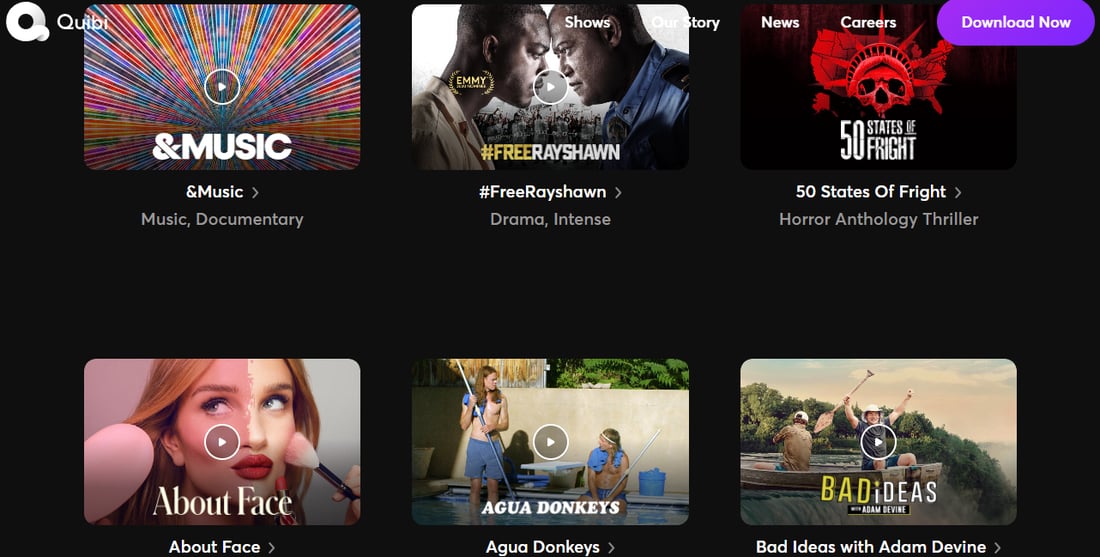Screen dimensions: 1100x557
Task: Click the Horror Anthology Thriller genre text
Action: [x=878, y=220]
